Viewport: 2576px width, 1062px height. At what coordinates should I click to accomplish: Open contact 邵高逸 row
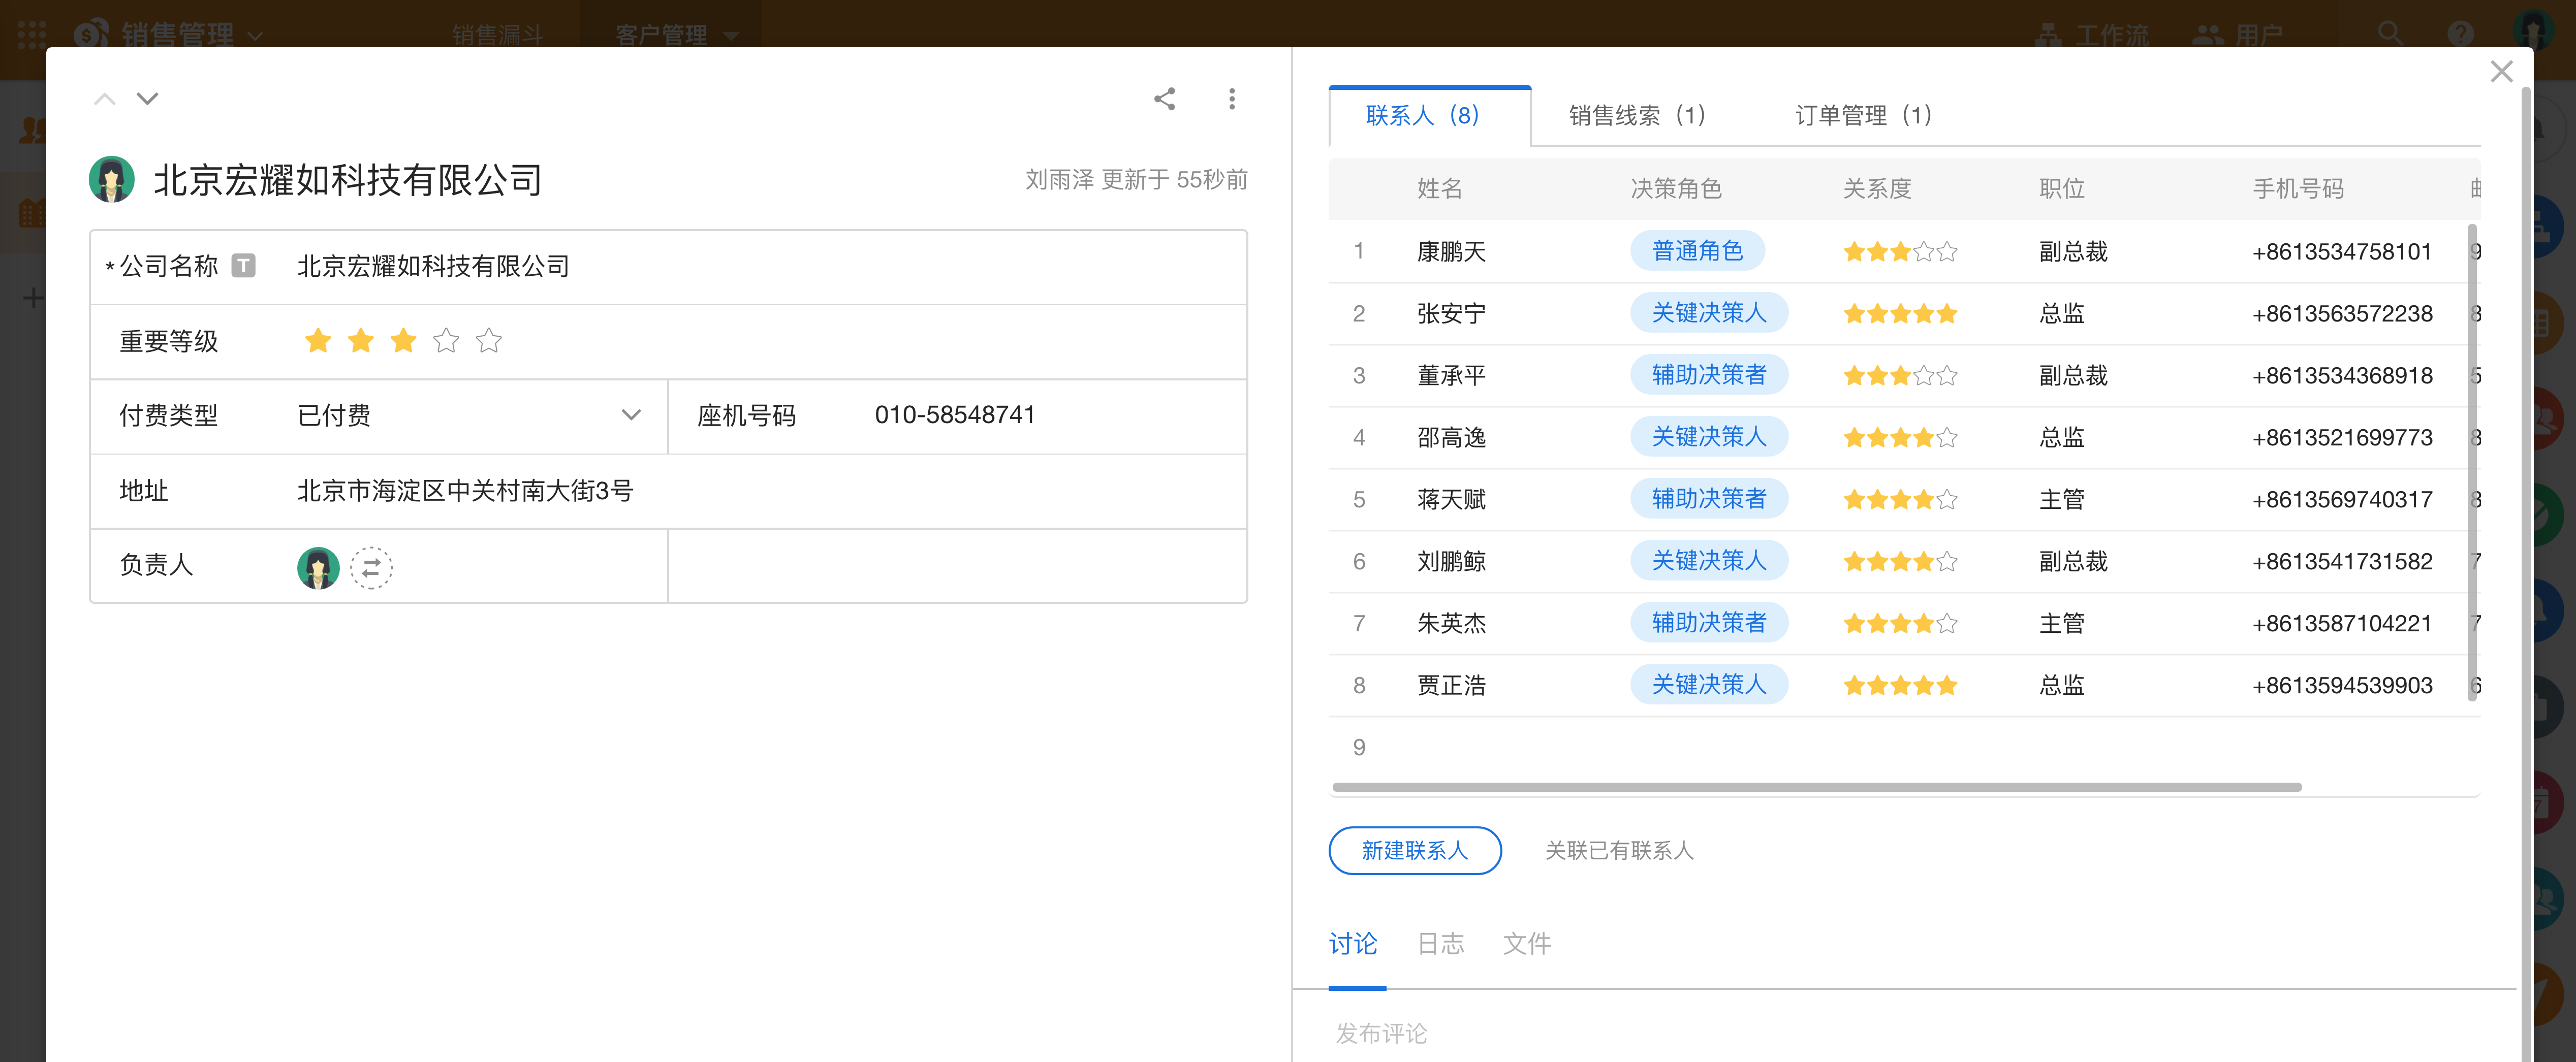pos(1904,437)
